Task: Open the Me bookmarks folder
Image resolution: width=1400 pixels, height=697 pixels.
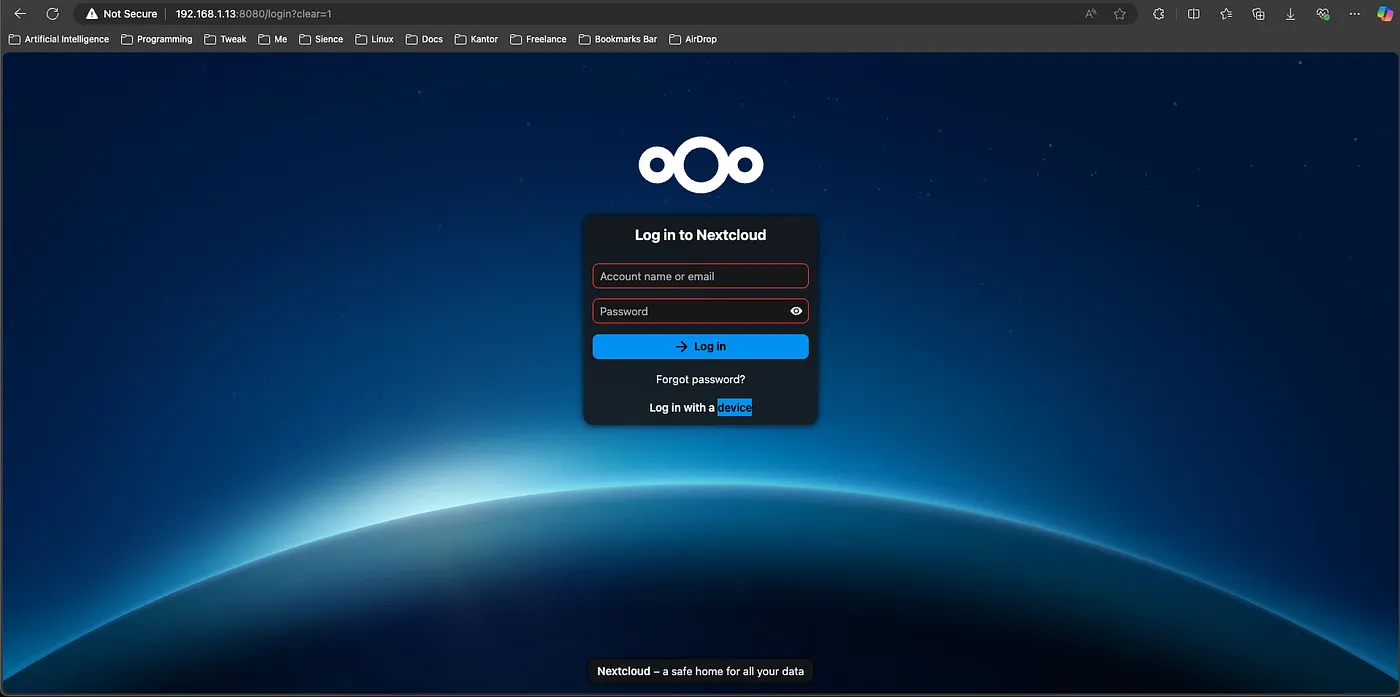Action: pyautogui.click(x=273, y=39)
